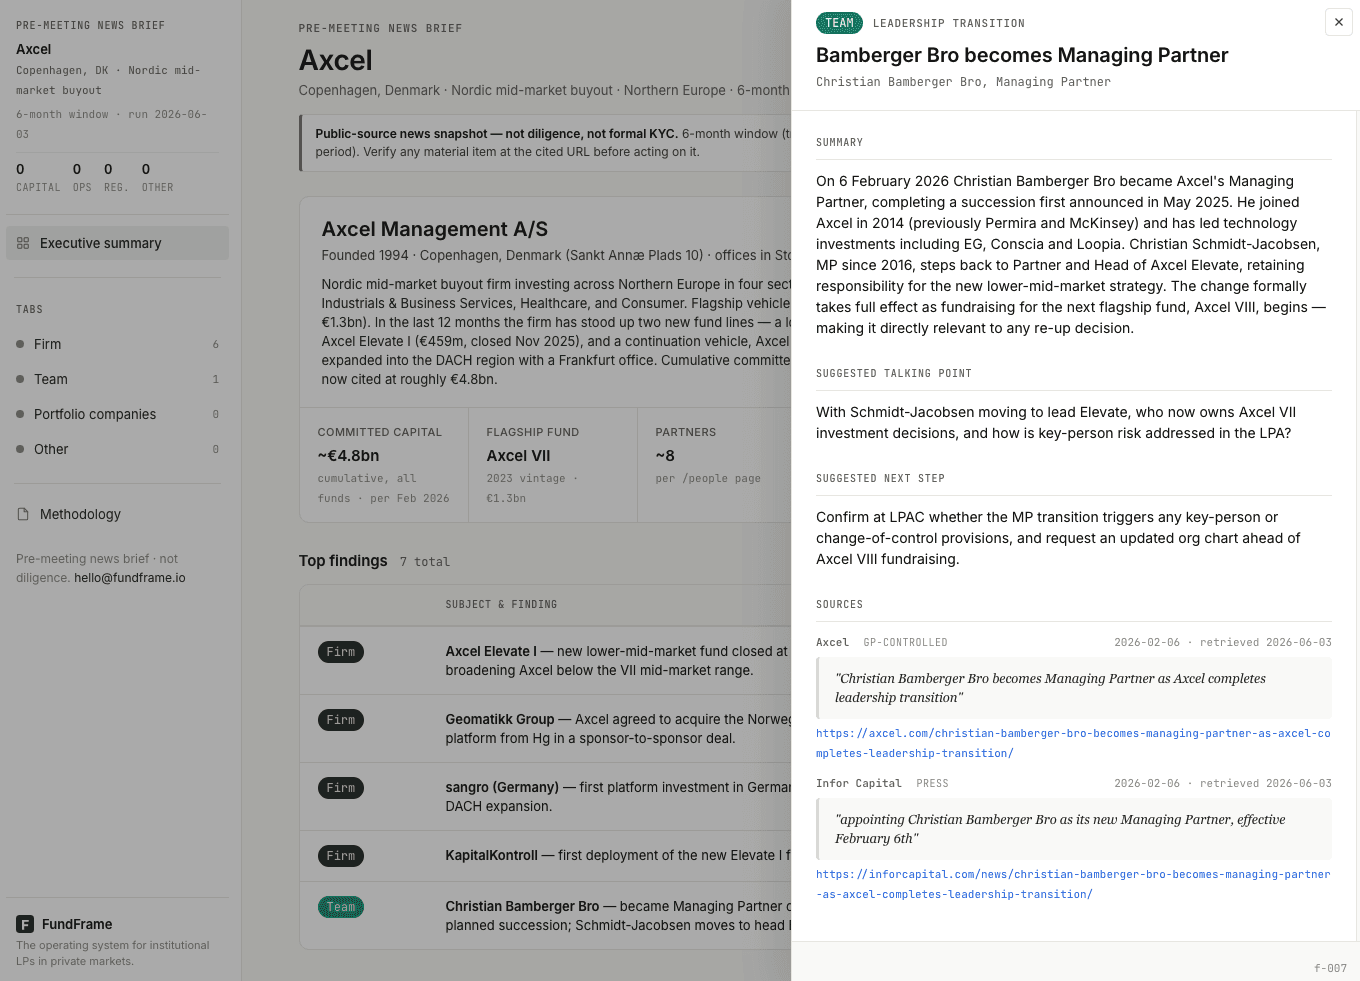The image size is (1360, 981).
Task: Open the Executive summary section
Action: [x=117, y=243]
